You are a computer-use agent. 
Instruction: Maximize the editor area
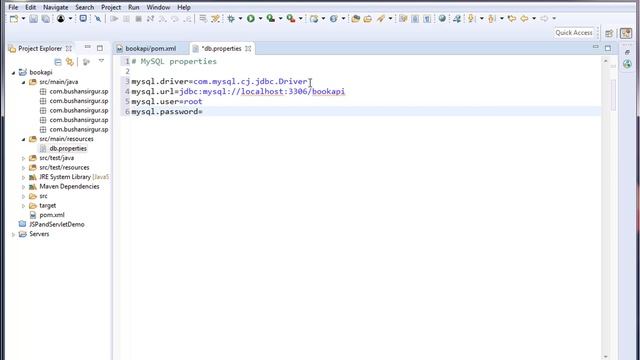[608, 48]
